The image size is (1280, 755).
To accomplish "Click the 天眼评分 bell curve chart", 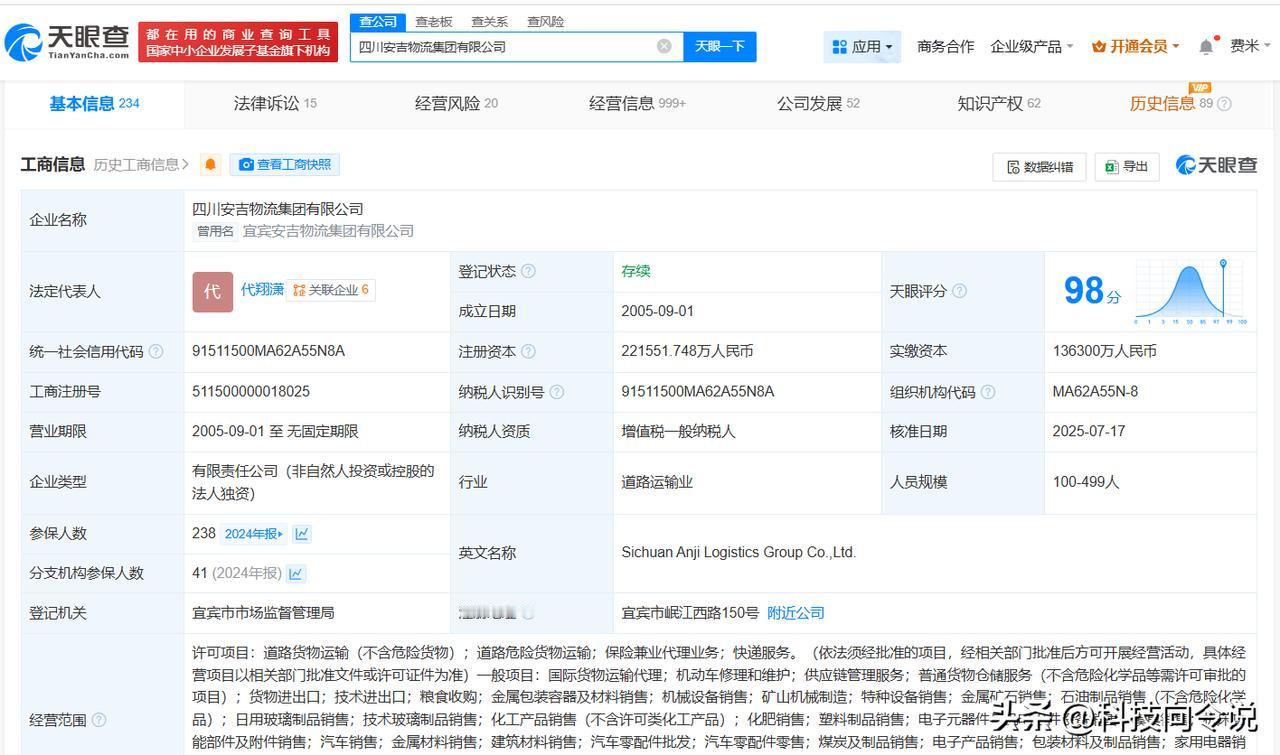I will pos(1189,292).
